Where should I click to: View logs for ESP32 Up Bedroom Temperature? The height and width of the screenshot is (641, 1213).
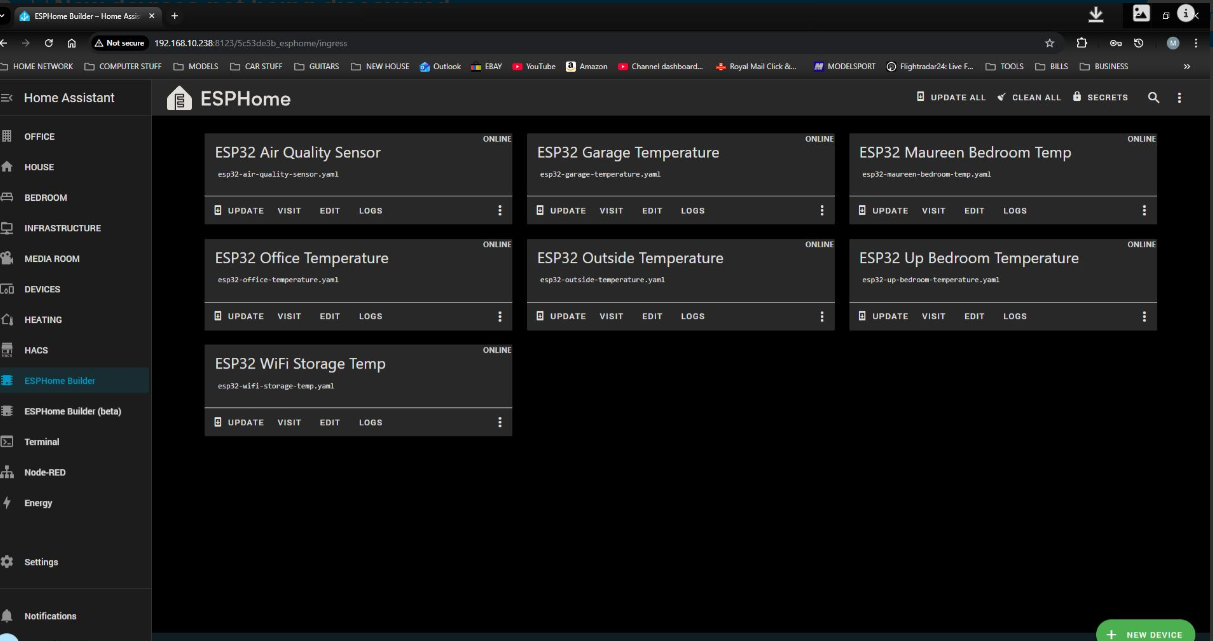(1015, 316)
